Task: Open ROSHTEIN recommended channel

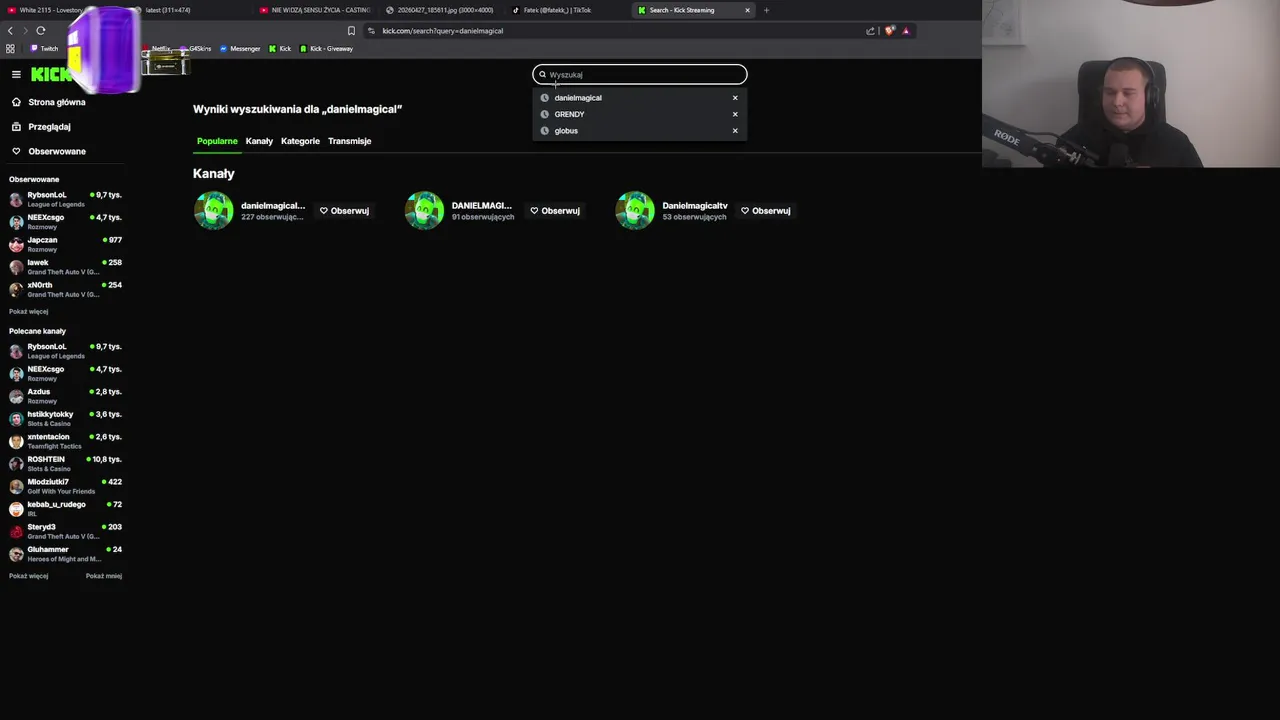Action: click(65, 463)
